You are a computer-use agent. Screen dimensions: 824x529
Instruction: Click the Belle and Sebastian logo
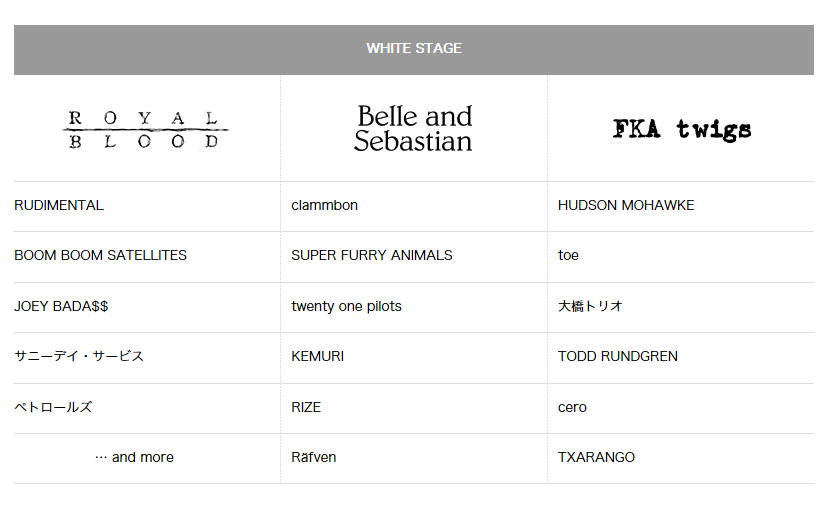tap(414, 129)
